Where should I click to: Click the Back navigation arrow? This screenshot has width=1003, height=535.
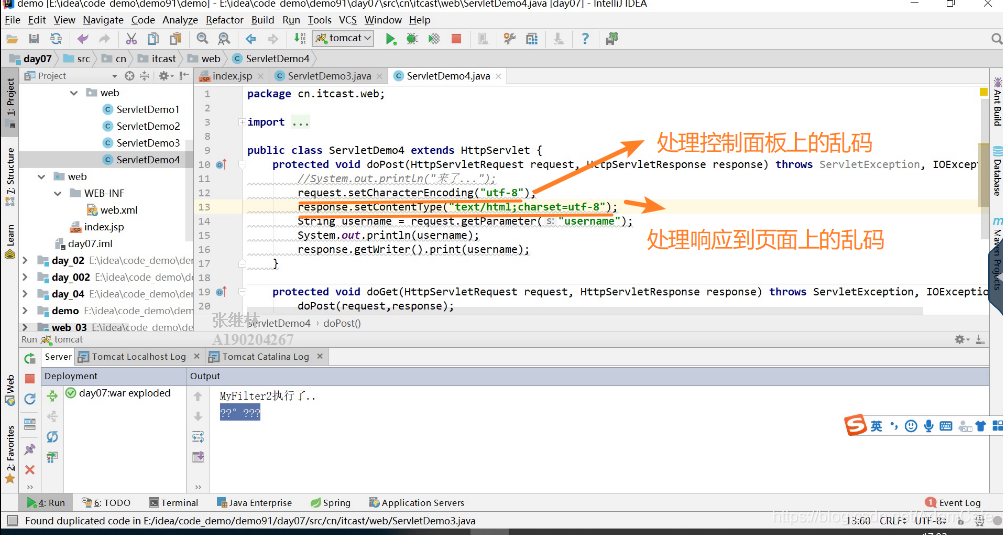(251, 39)
